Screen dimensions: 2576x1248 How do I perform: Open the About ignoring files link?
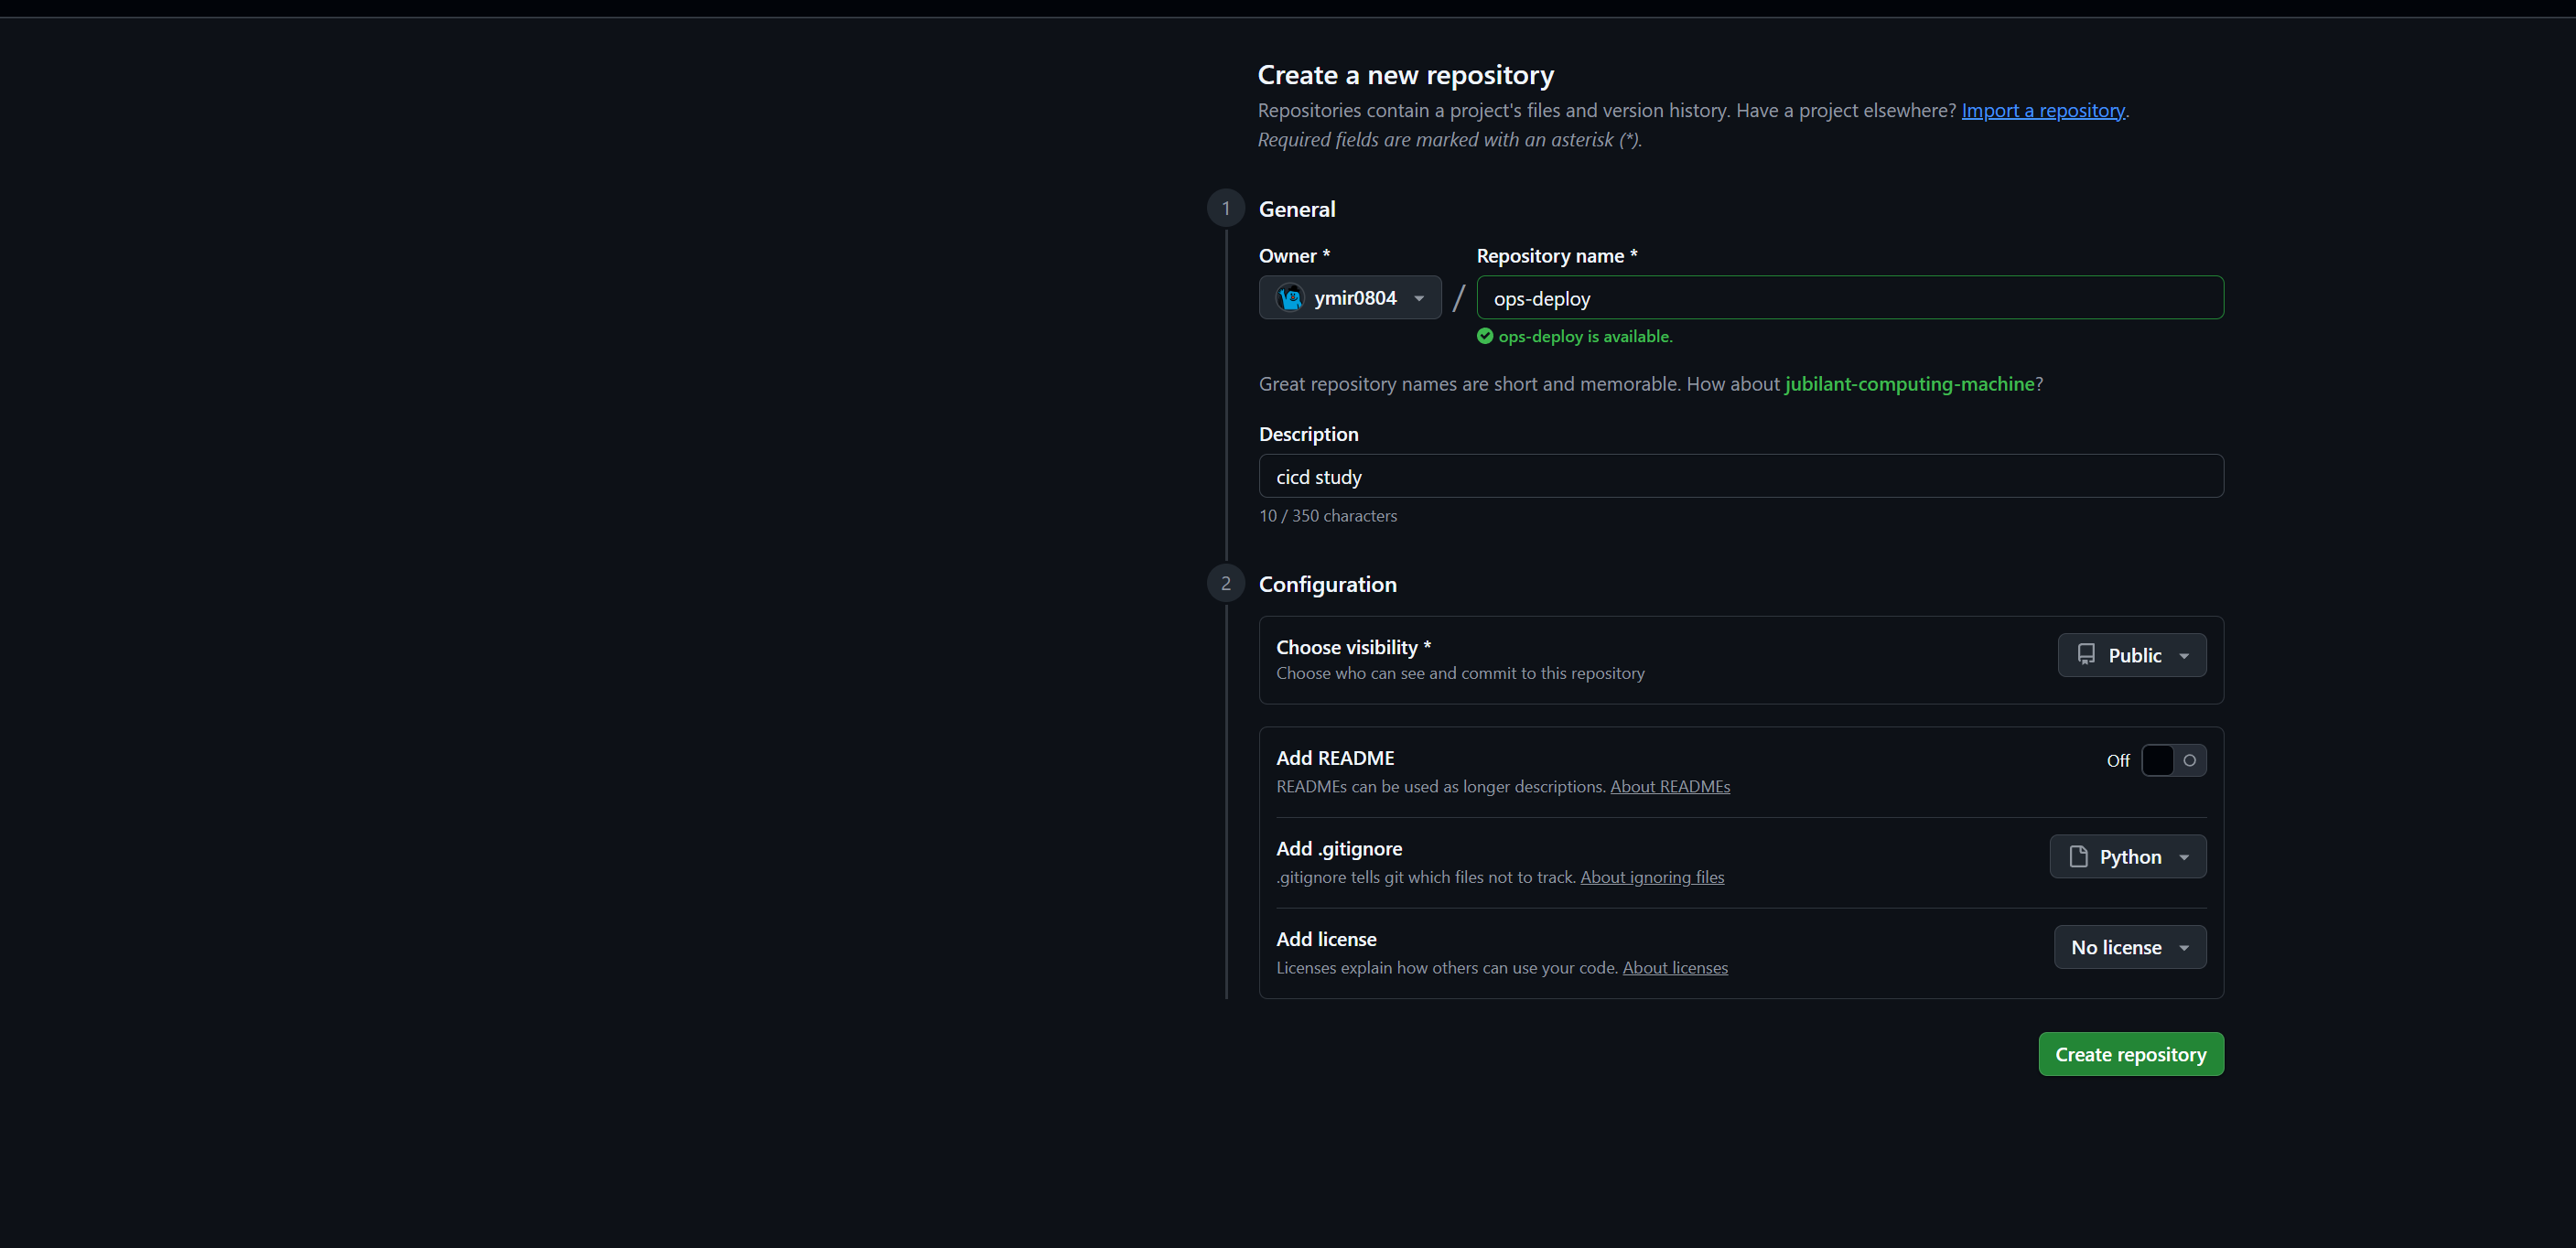(x=1651, y=877)
